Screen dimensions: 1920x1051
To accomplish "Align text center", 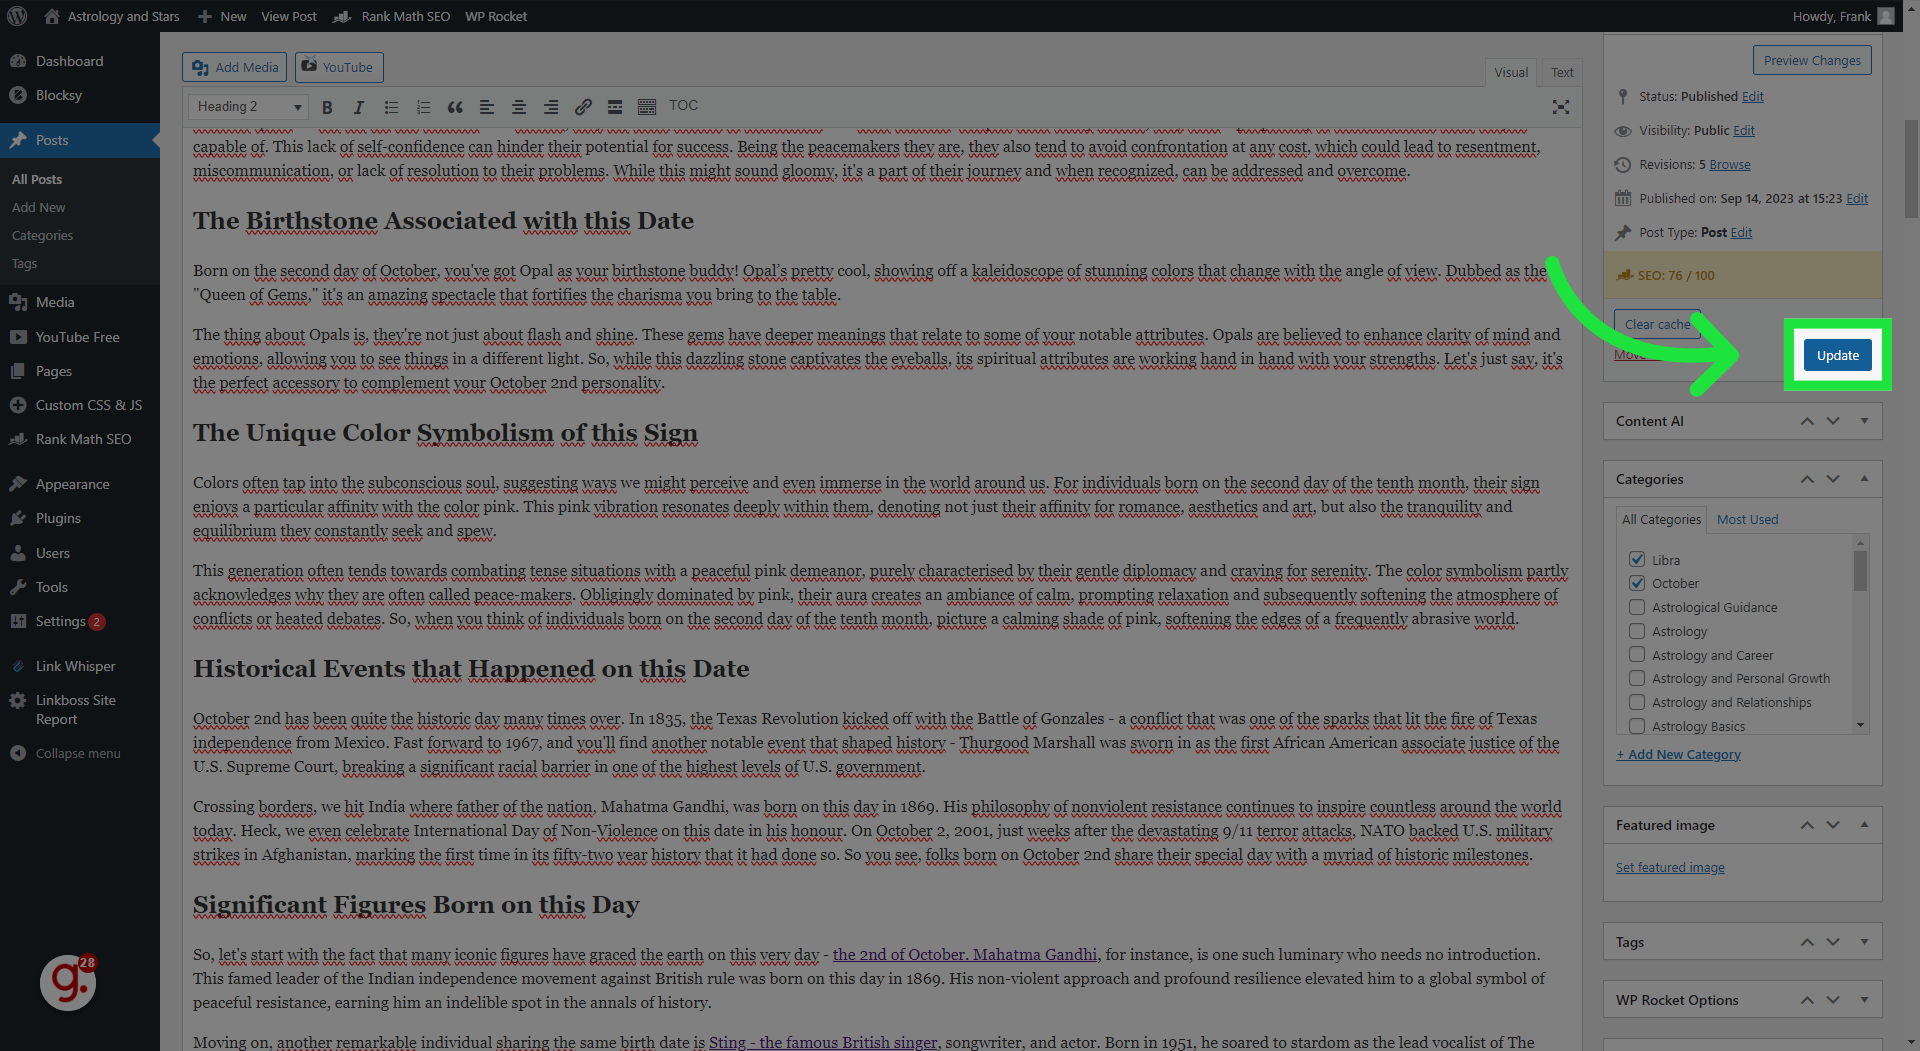I will coord(519,107).
